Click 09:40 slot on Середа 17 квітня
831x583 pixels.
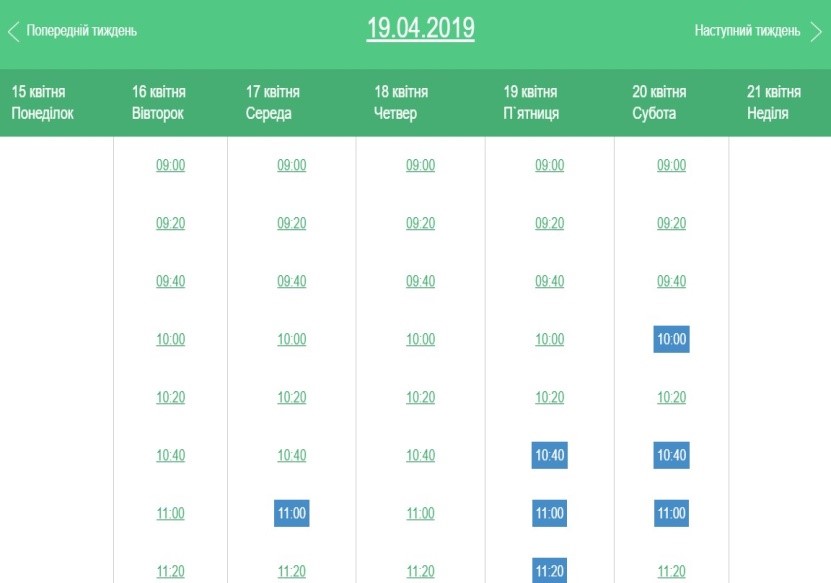(x=291, y=281)
